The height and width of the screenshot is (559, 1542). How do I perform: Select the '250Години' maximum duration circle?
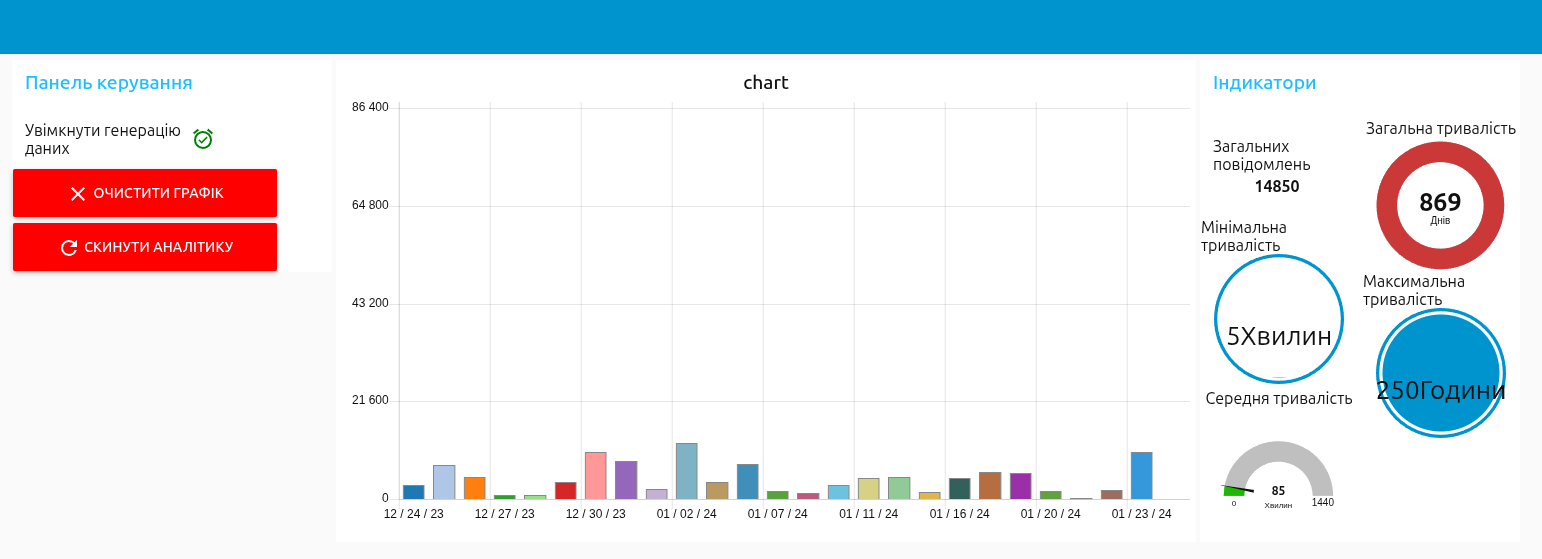[x=1440, y=373]
